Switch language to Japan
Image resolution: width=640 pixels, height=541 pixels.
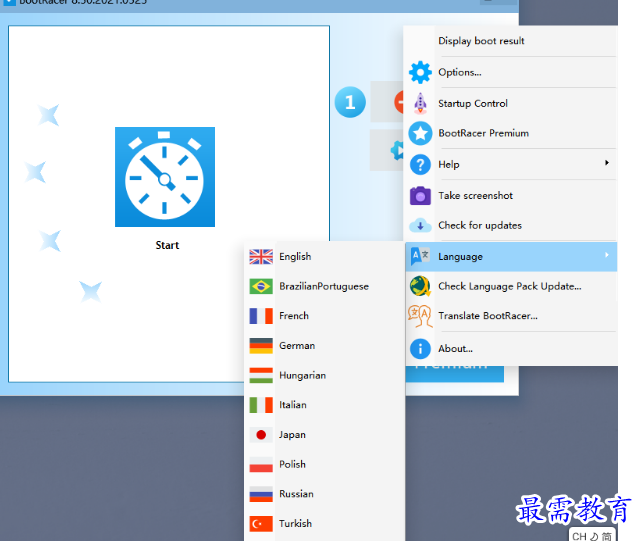(x=324, y=435)
